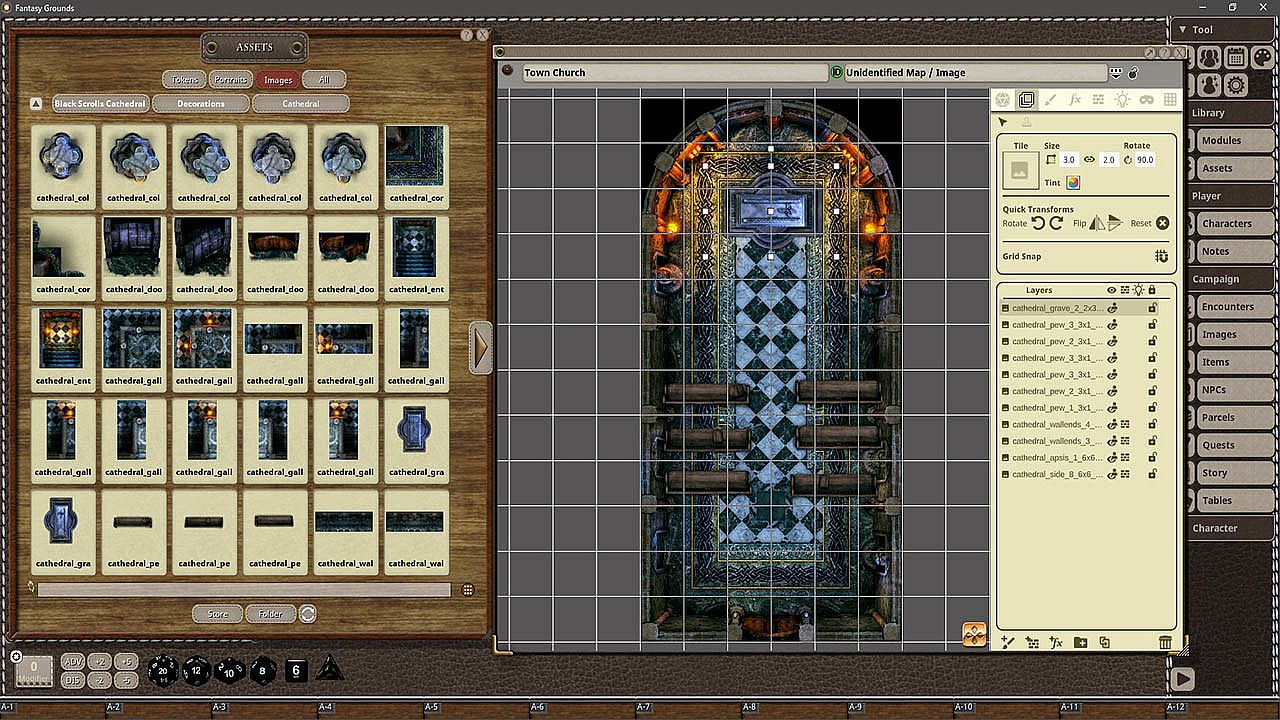1280x720 pixels.
Task: Open the Store button in Assets
Action: pyautogui.click(x=218, y=614)
